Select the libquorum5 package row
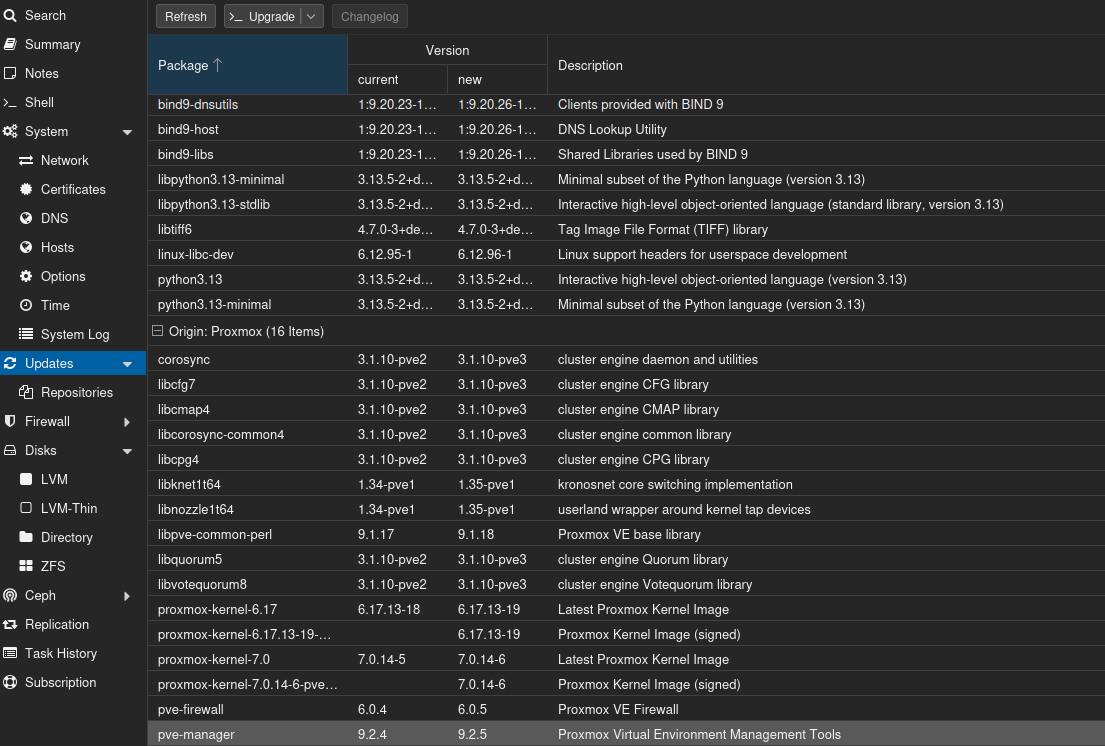The image size is (1105, 746). pyautogui.click(x=626, y=559)
